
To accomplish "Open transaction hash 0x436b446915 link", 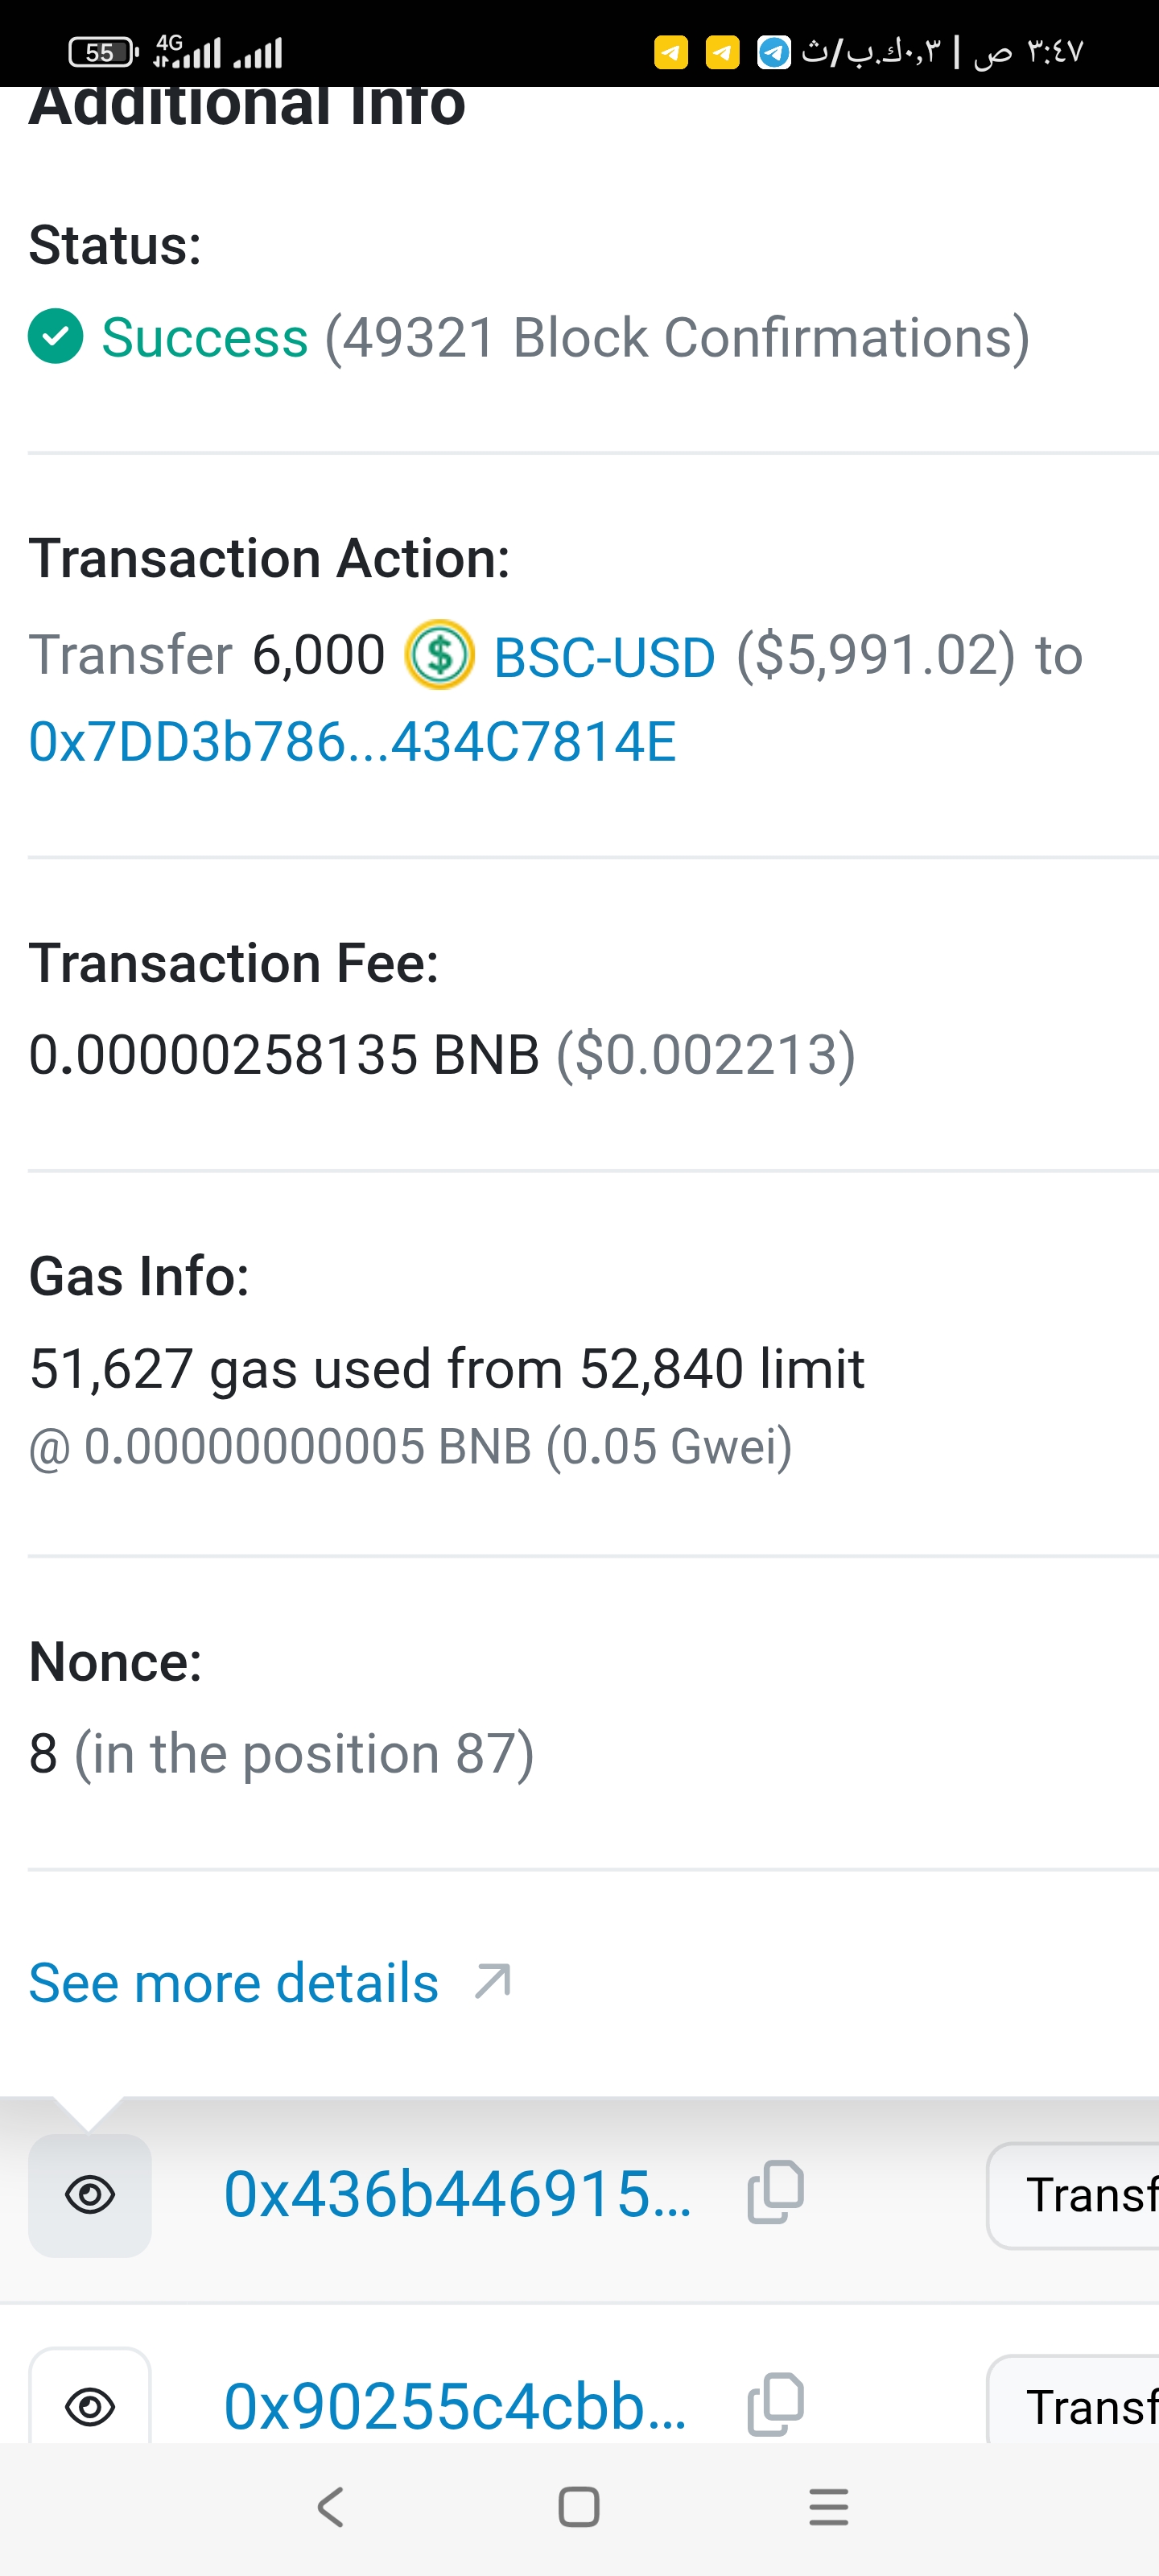I will [457, 2194].
